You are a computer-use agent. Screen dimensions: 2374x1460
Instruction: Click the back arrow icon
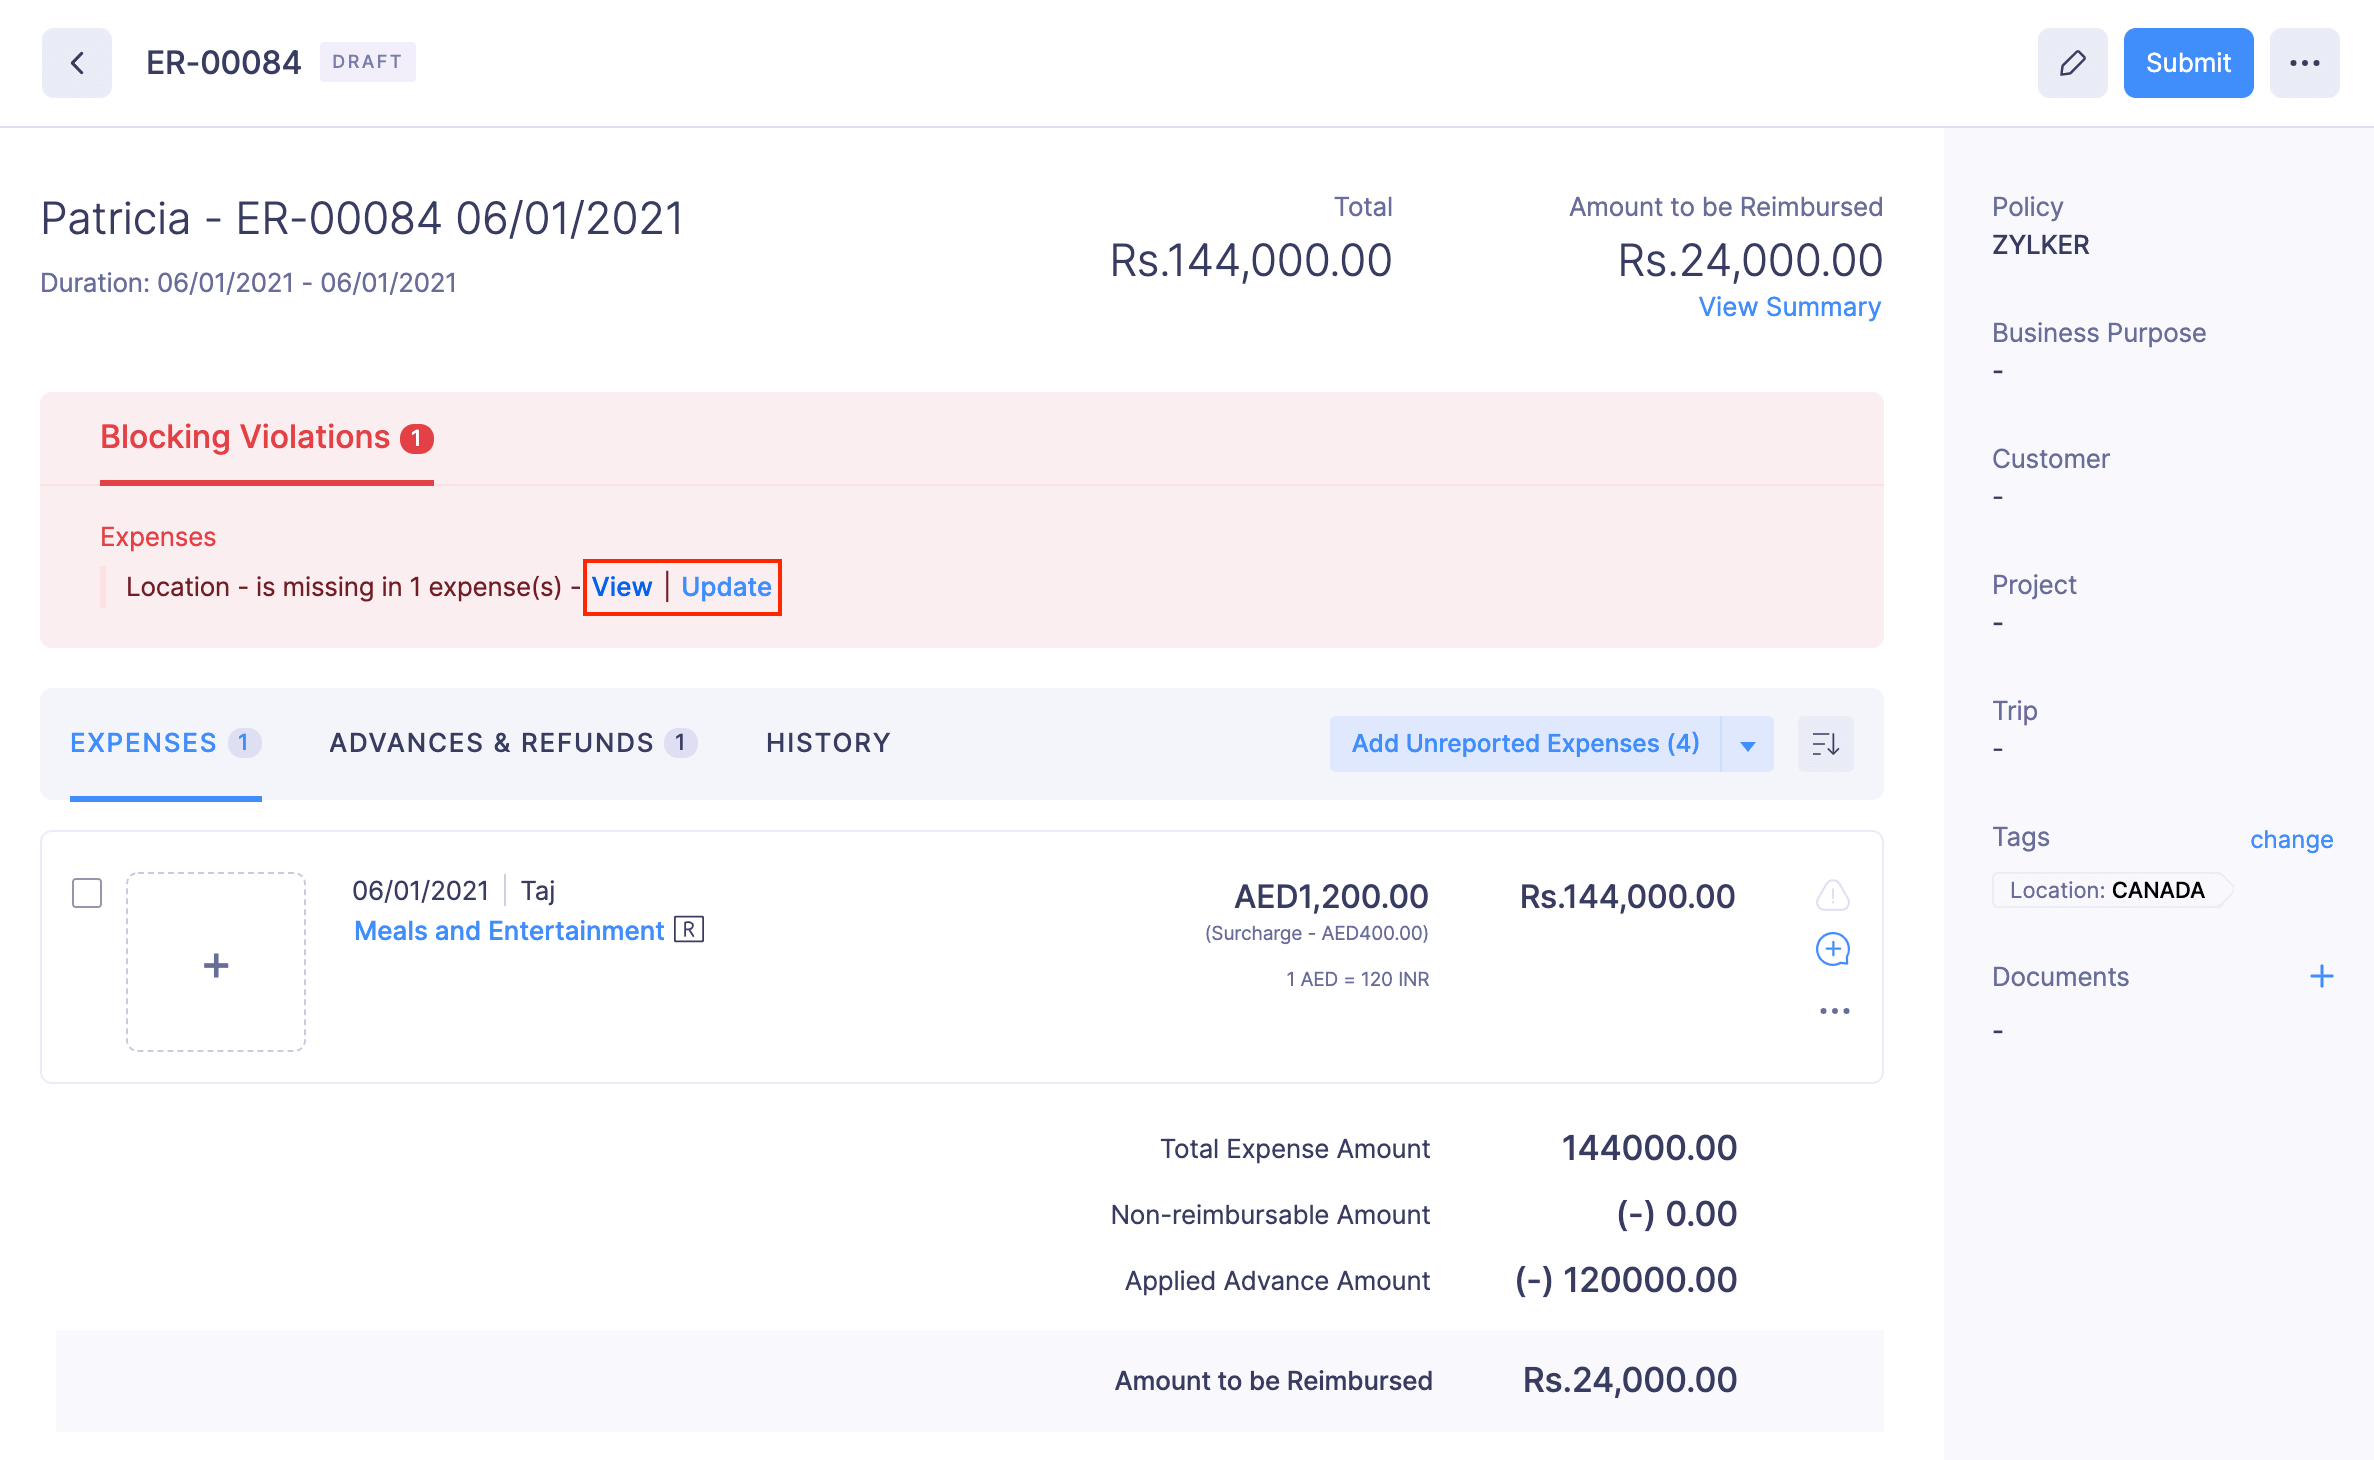pyautogui.click(x=77, y=63)
